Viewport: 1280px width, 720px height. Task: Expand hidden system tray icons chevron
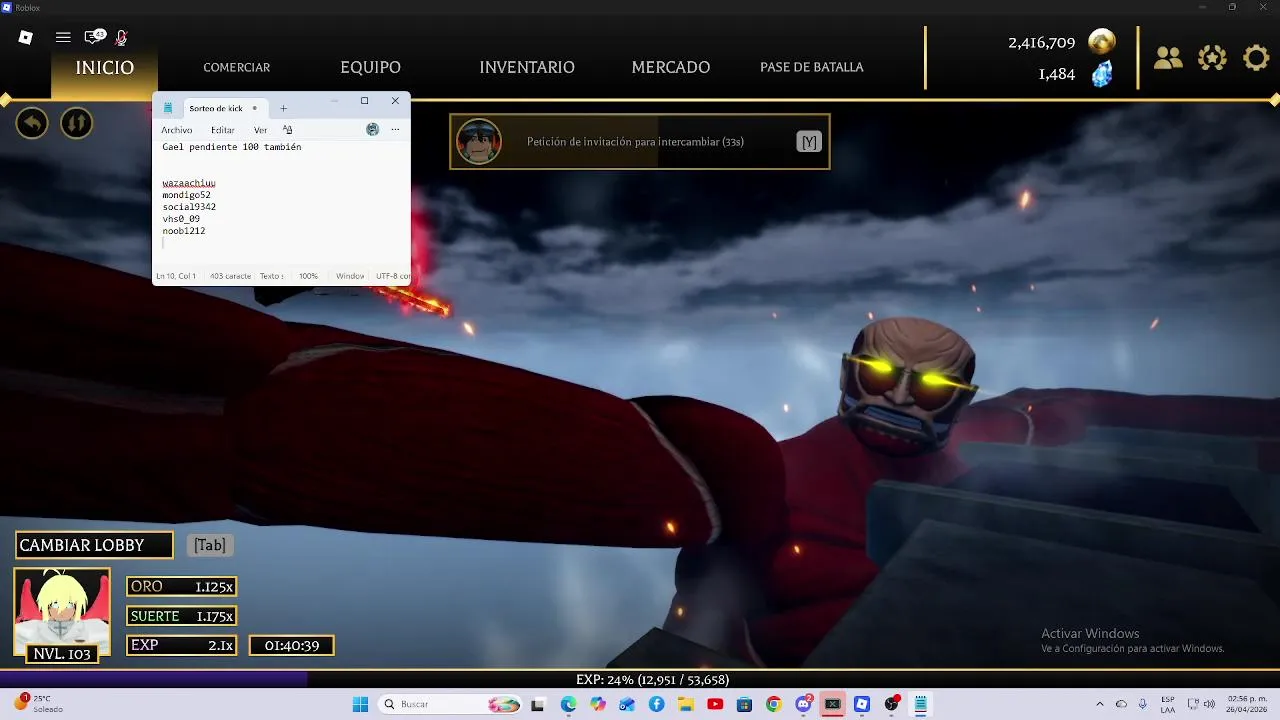(1099, 704)
